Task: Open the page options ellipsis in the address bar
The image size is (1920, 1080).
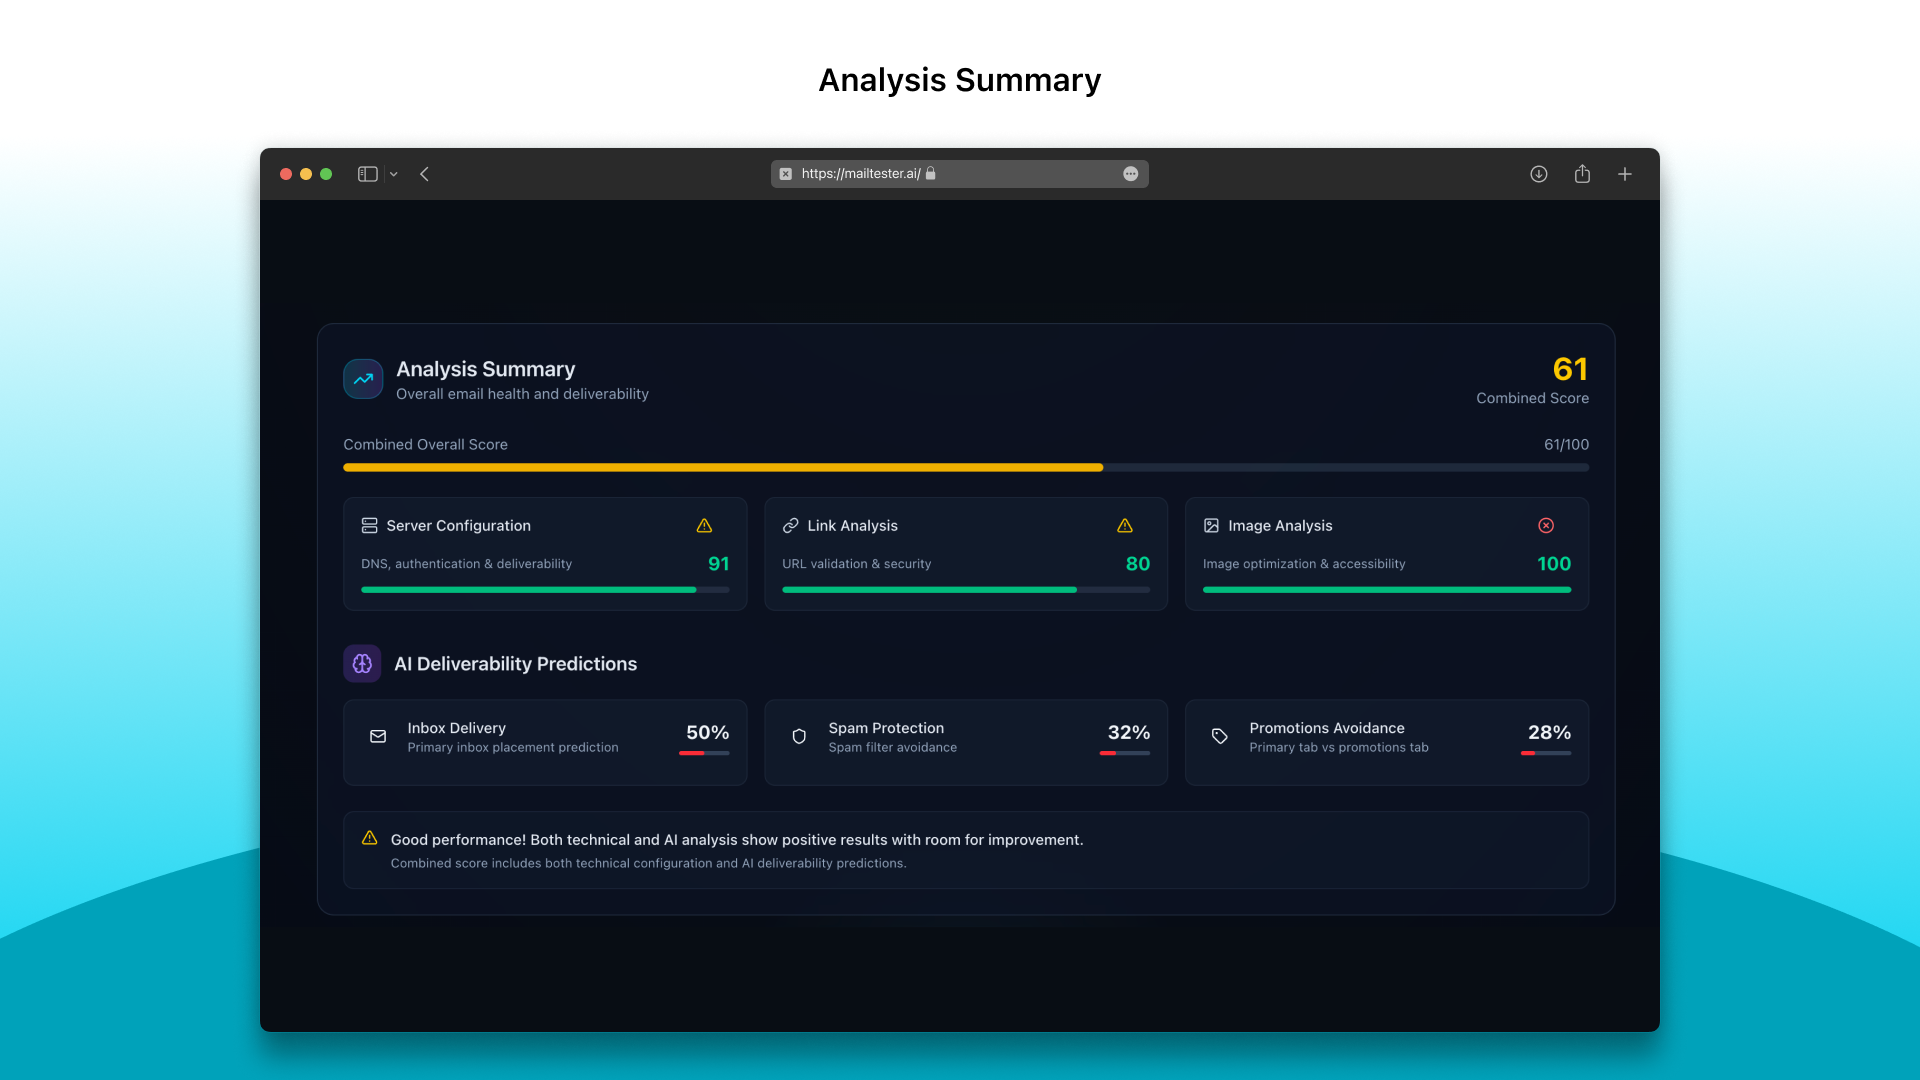Action: coord(1131,173)
